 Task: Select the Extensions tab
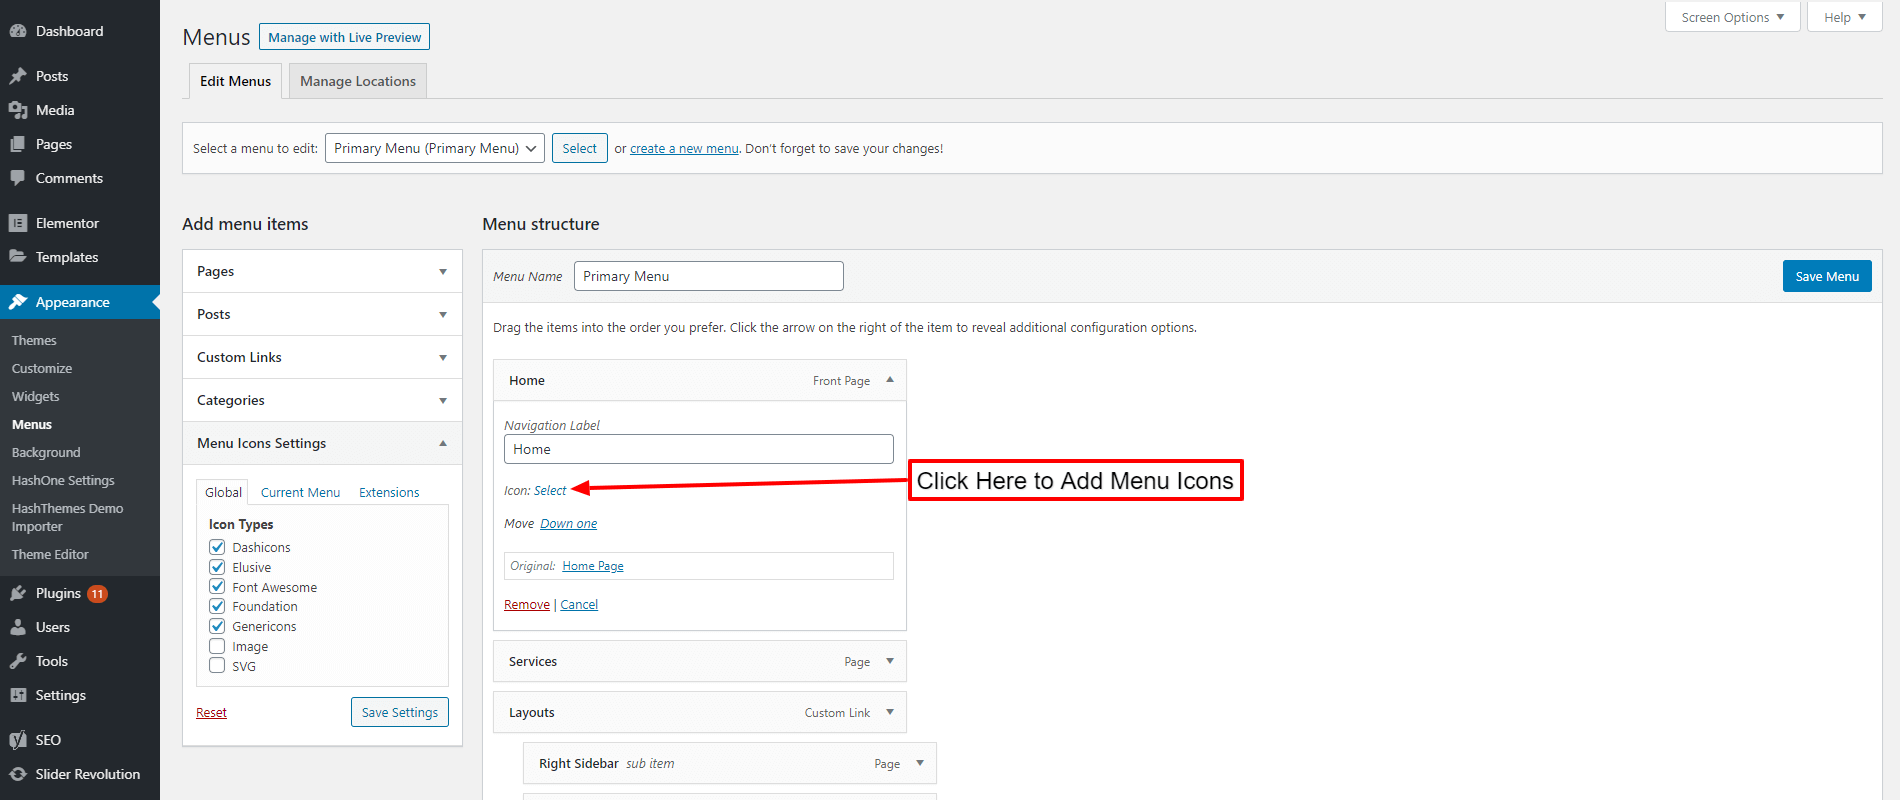point(389,492)
